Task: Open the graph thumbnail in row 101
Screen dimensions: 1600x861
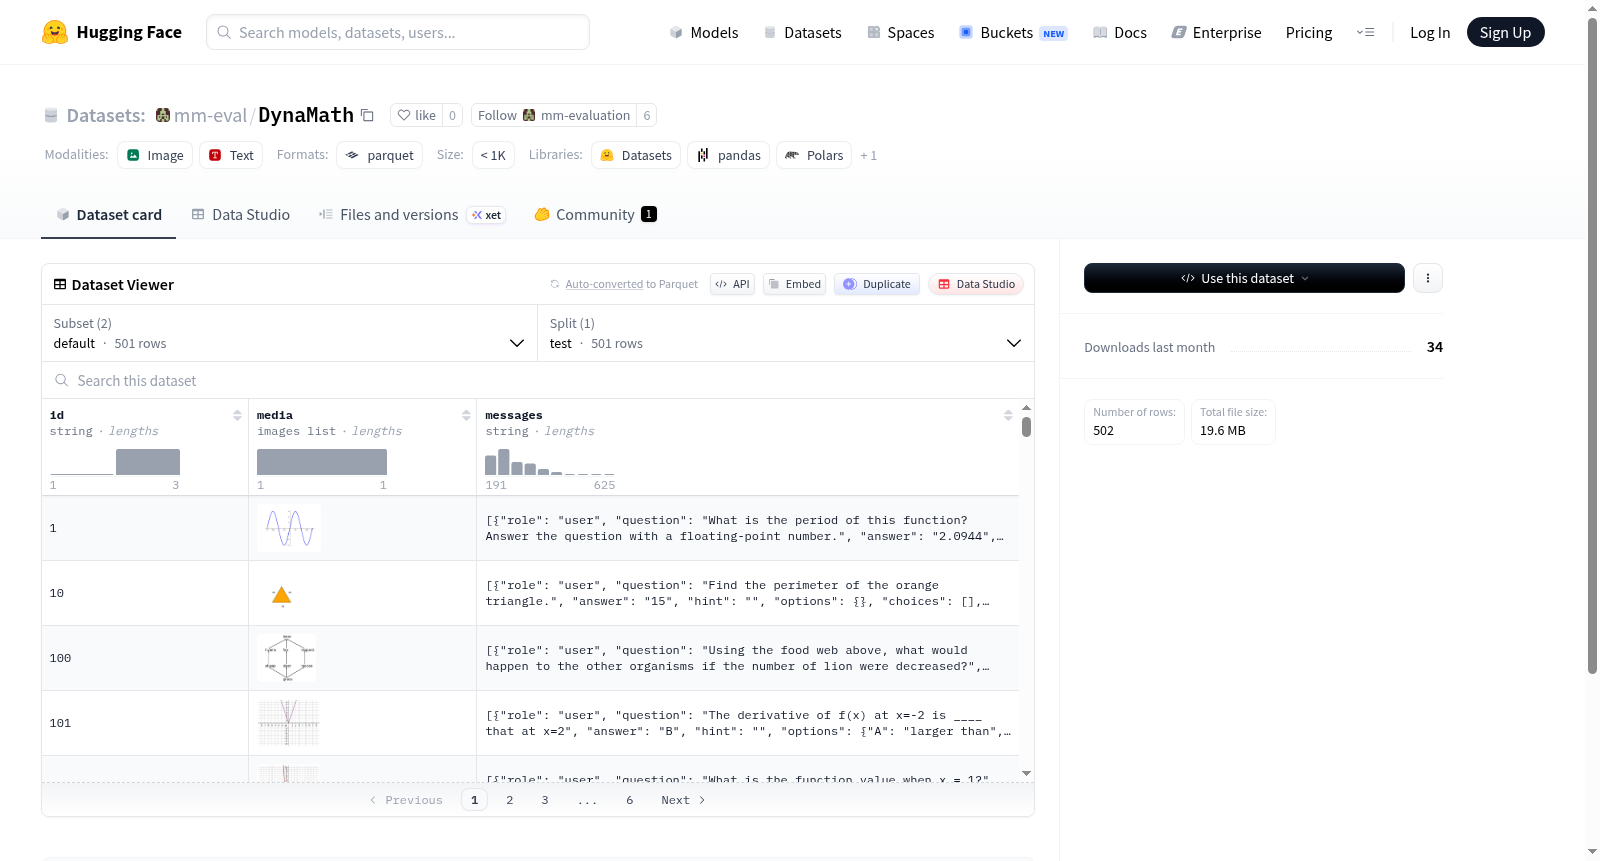Action: [x=289, y=723]
